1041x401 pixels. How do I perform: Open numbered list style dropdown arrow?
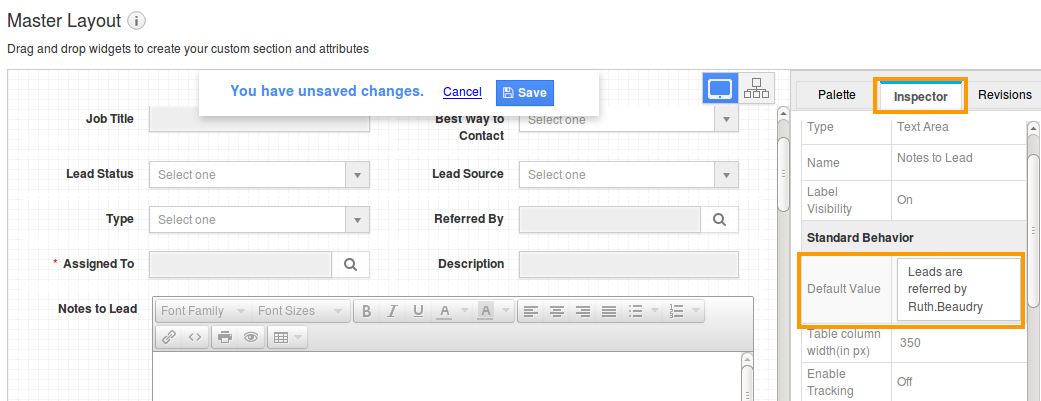(x=696, y=311)
